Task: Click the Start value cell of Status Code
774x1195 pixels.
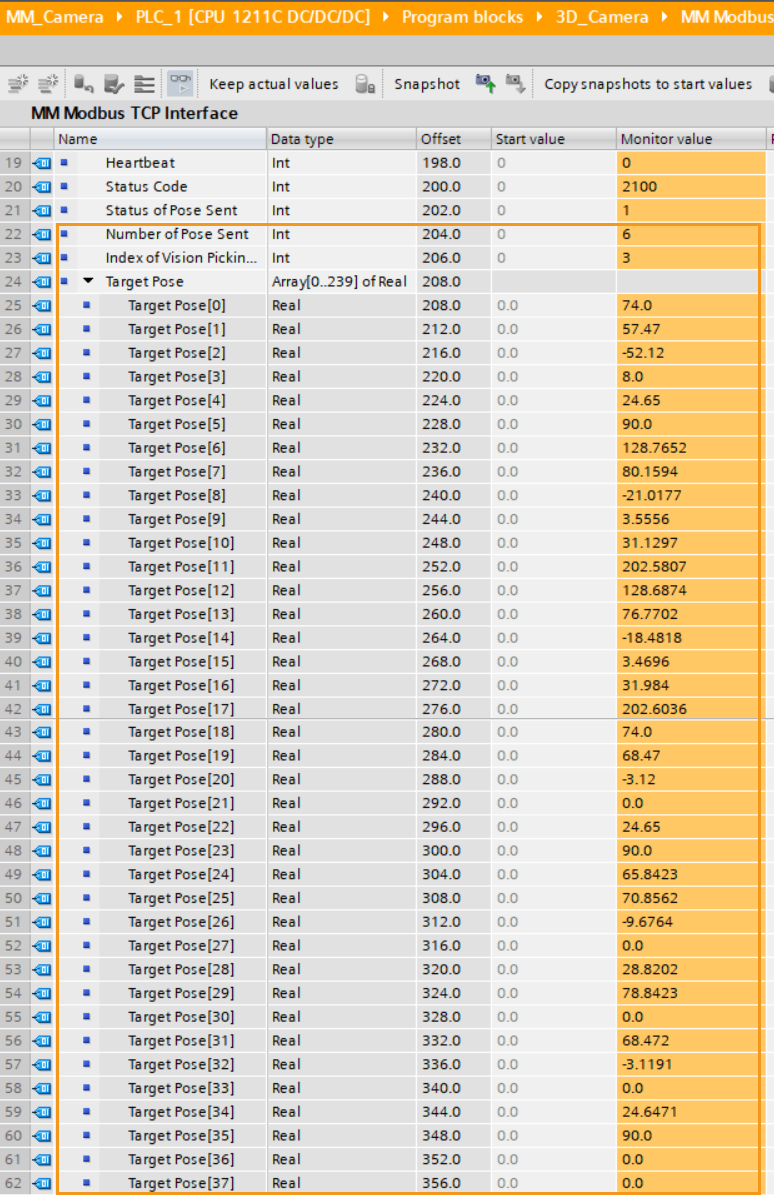Action: point(553,187)
